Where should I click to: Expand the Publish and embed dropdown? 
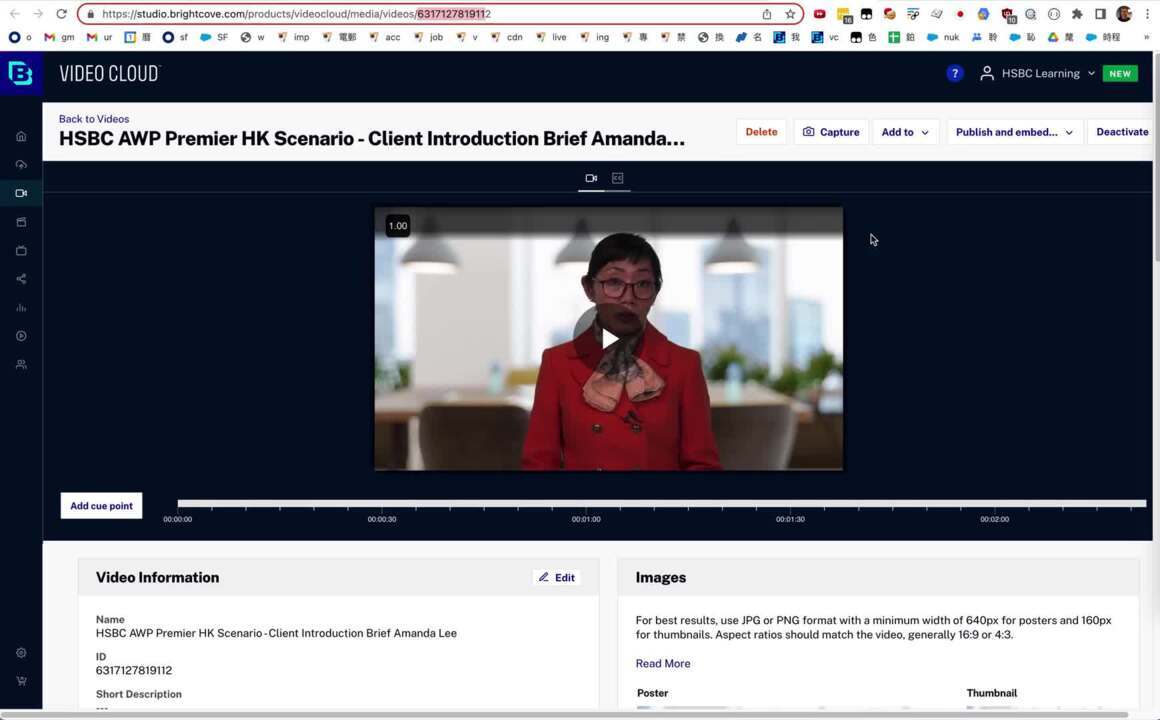[x=1014, y=132]
